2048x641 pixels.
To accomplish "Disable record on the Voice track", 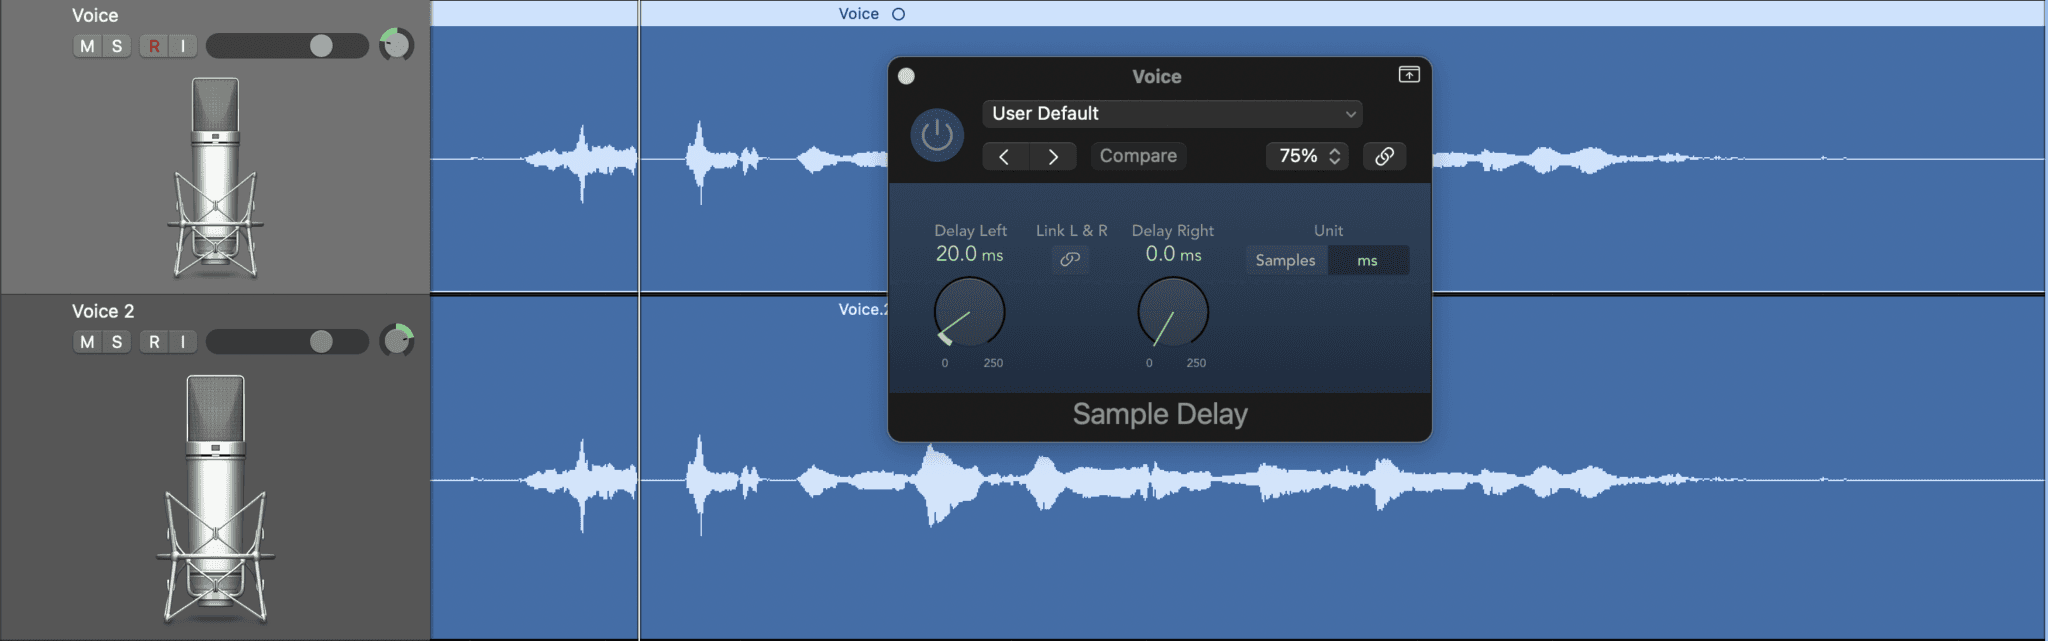I will [x=154, y=46].
